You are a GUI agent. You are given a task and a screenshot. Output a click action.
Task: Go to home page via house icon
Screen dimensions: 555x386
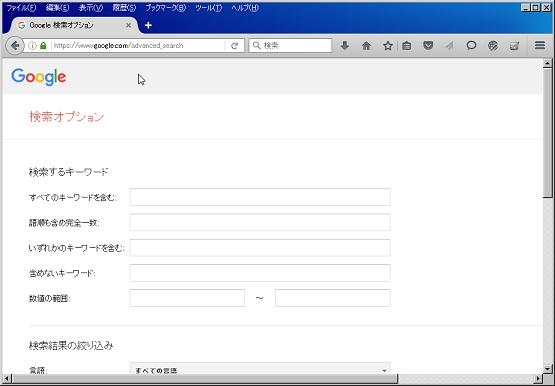pyautogui.click(x=366, y=45)
